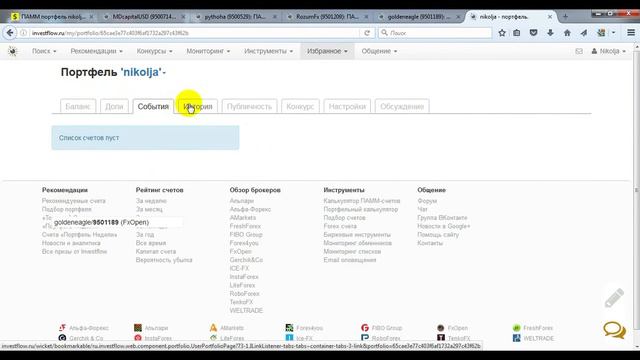Switch to pythoha browser tab

pyautogui.click(x=236, y=17)
